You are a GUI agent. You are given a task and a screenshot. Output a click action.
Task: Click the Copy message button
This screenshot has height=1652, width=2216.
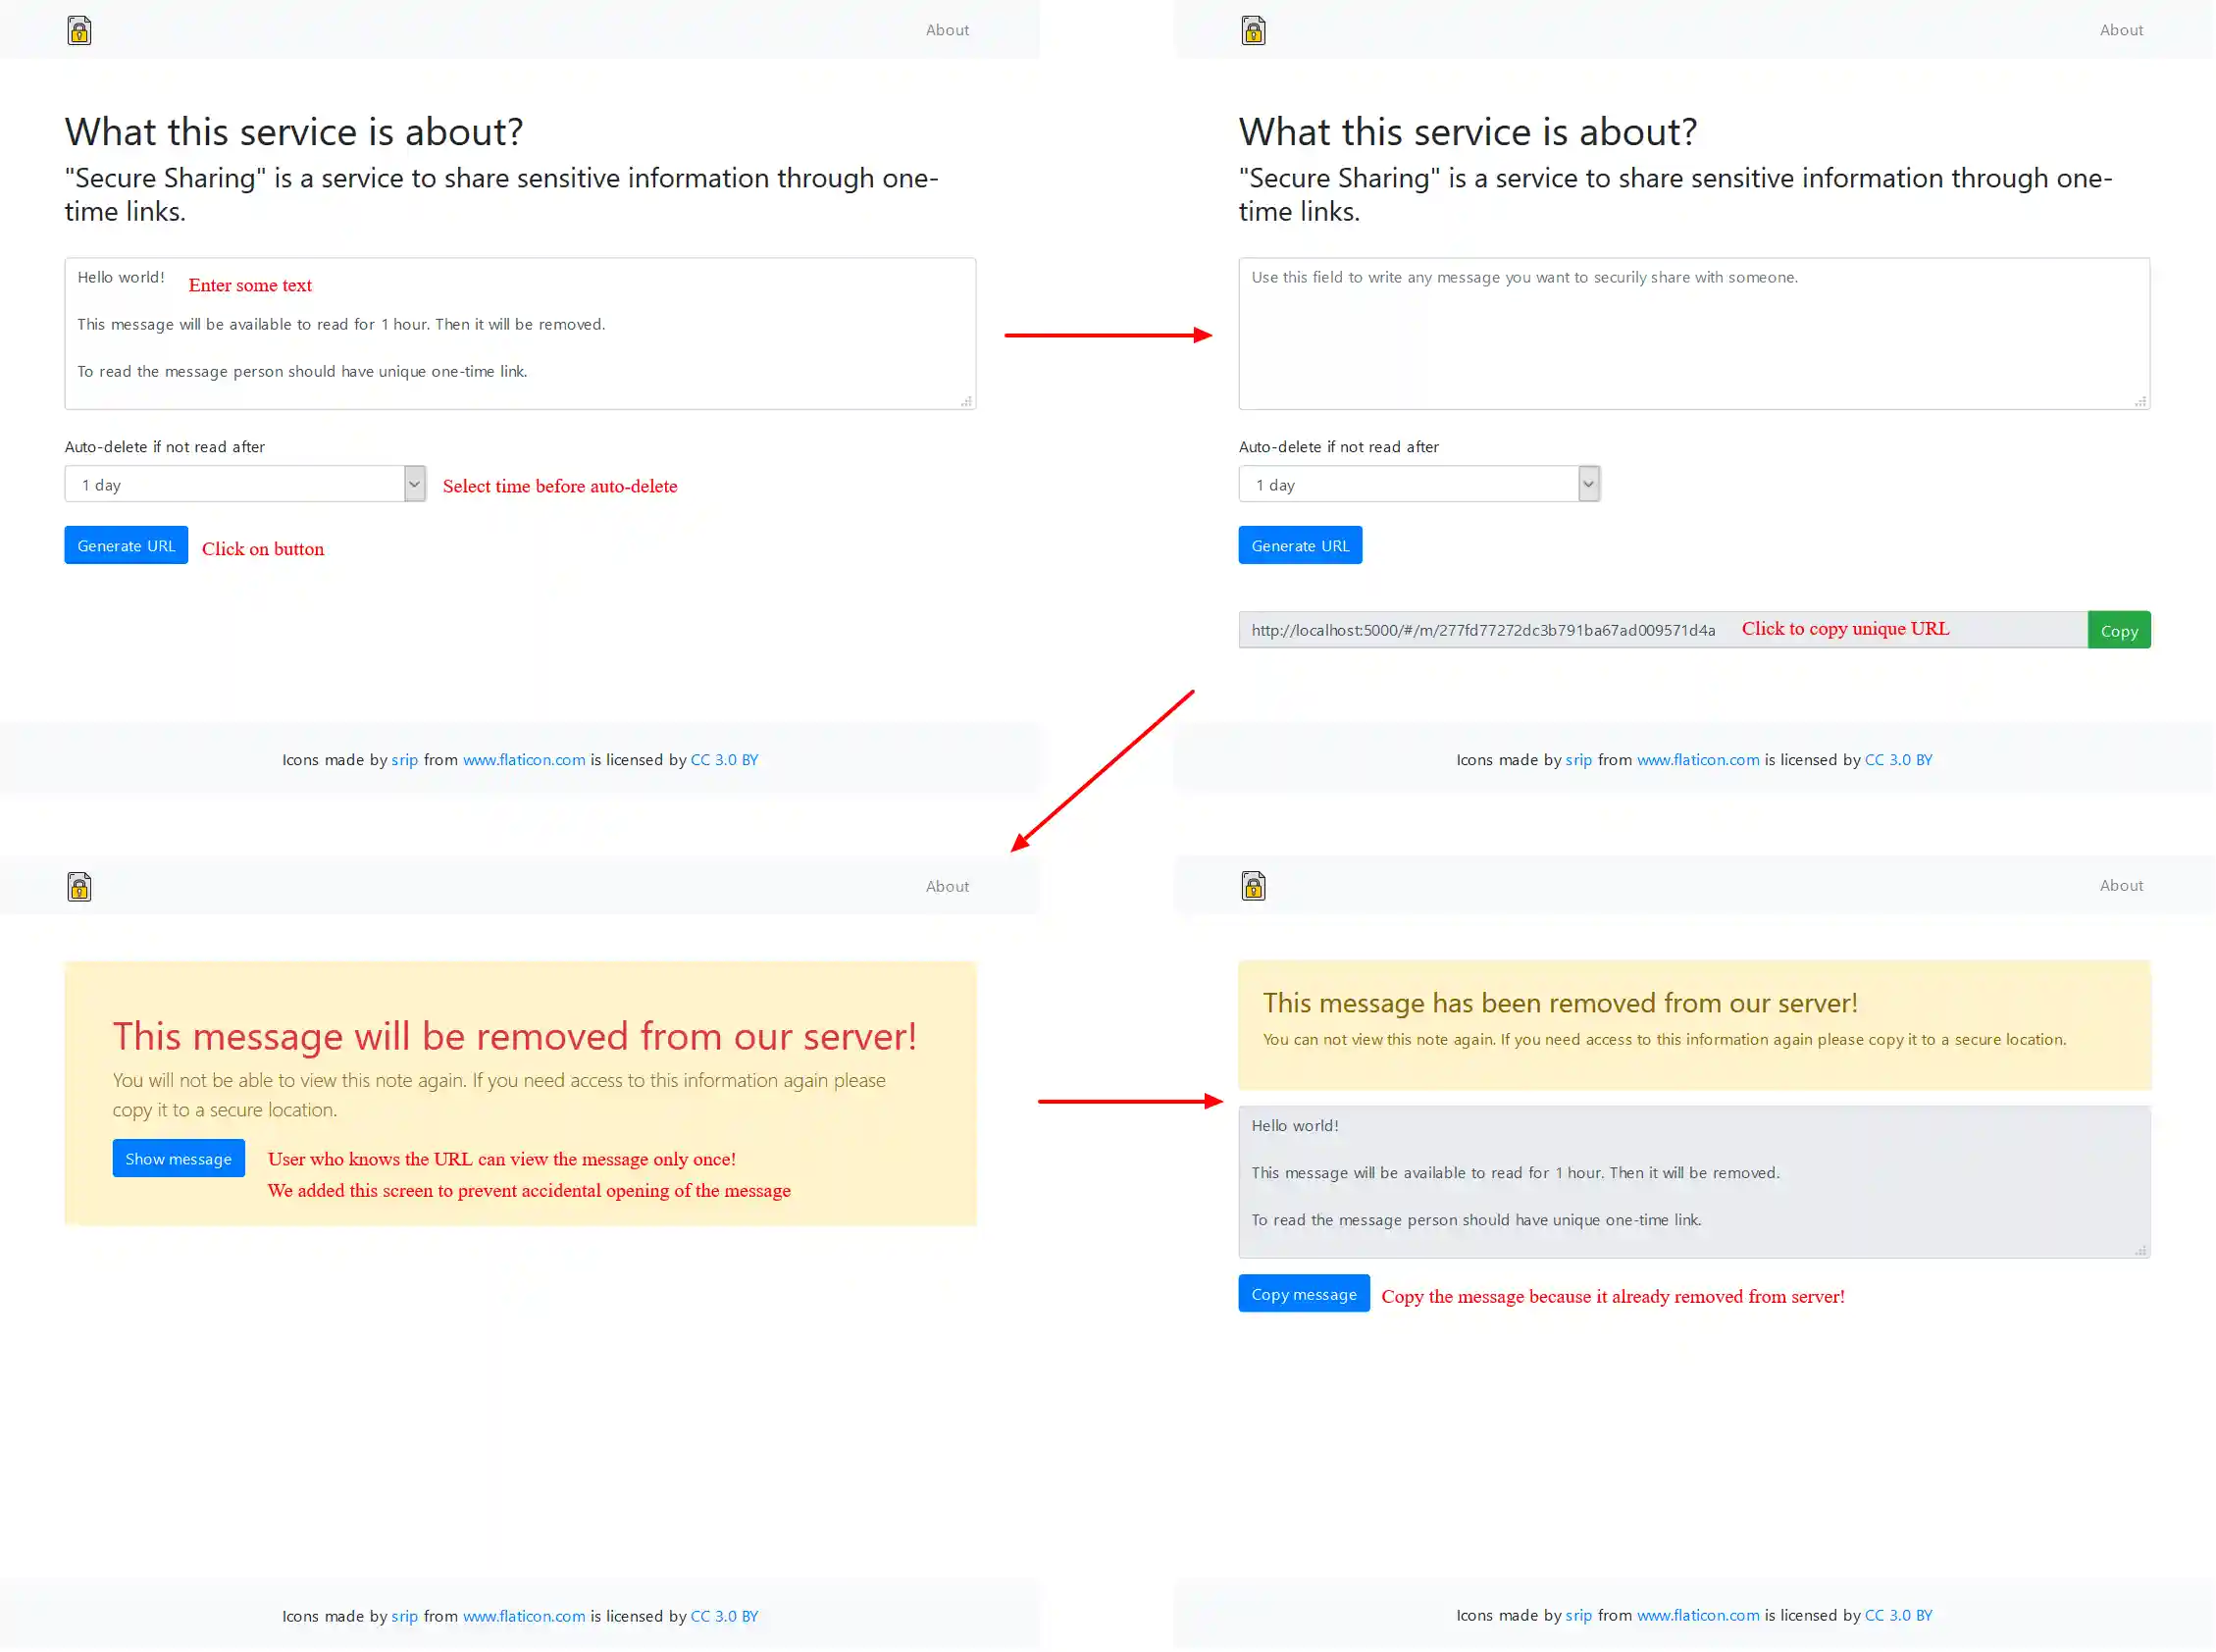coord(1304,1295)
